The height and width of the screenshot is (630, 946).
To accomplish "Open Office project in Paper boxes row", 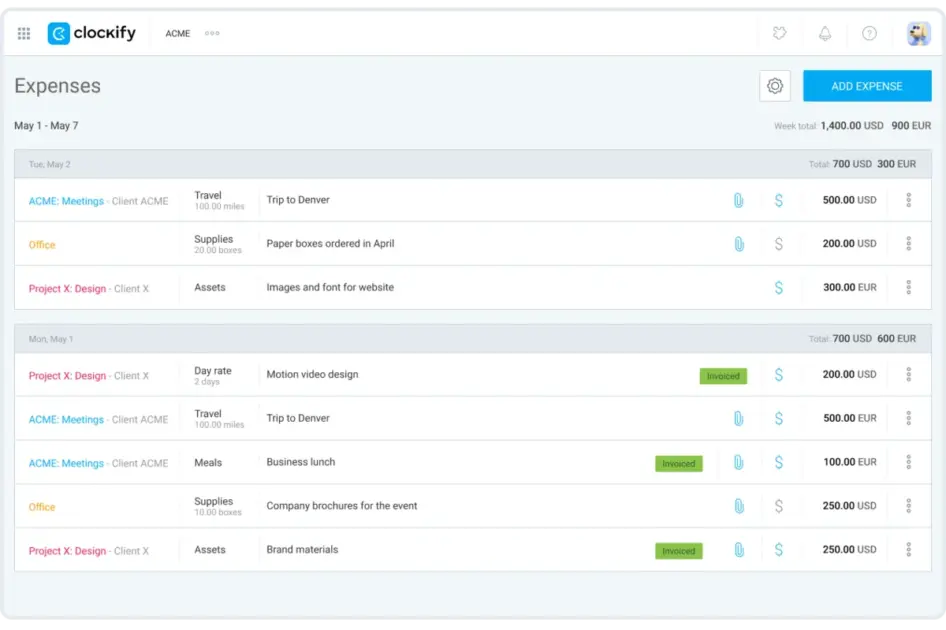I will pyautogui.click(x=42, y=245).
